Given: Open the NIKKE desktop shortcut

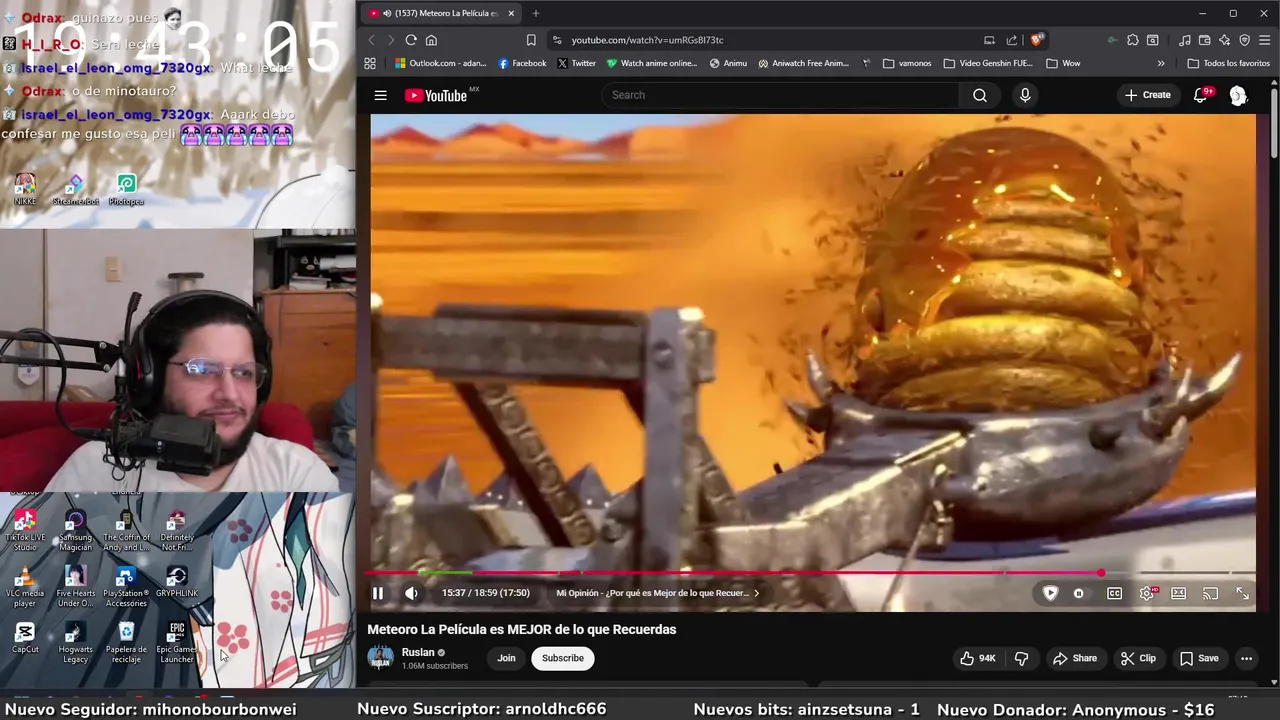Looking at the screenshot, I should tap(25, 189).
